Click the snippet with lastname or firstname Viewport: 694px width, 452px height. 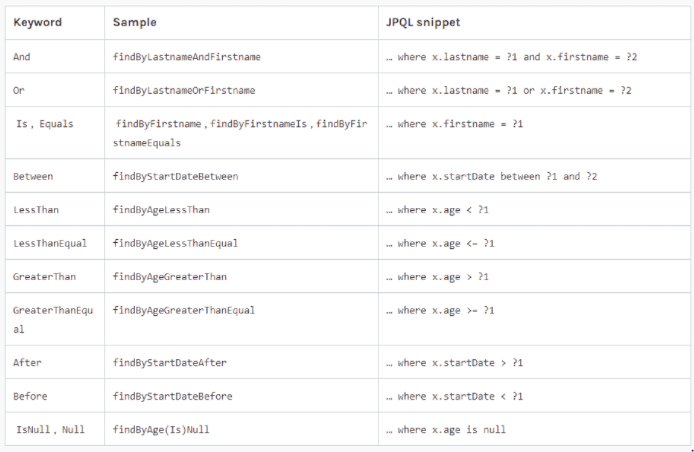click(509, 90)
